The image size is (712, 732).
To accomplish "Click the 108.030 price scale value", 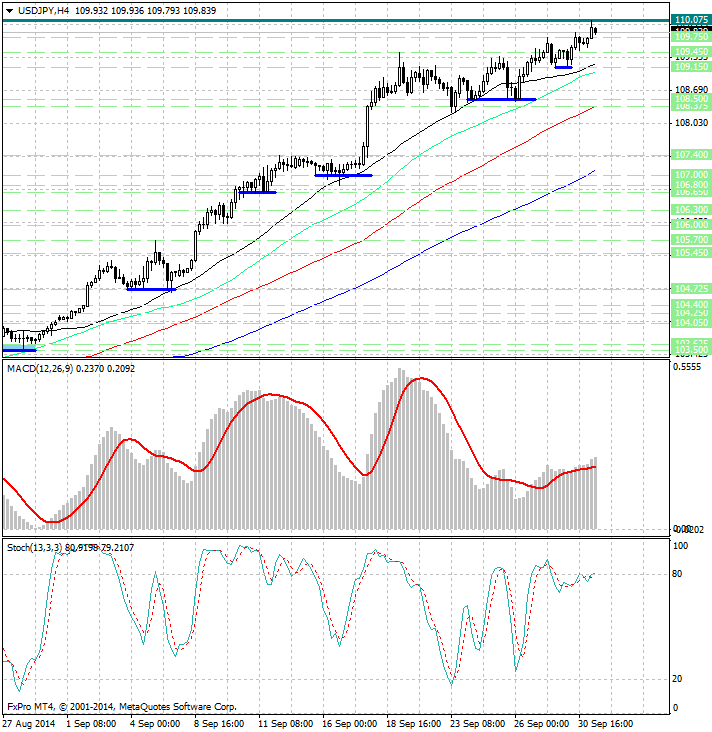I will [x=691, y=123].
